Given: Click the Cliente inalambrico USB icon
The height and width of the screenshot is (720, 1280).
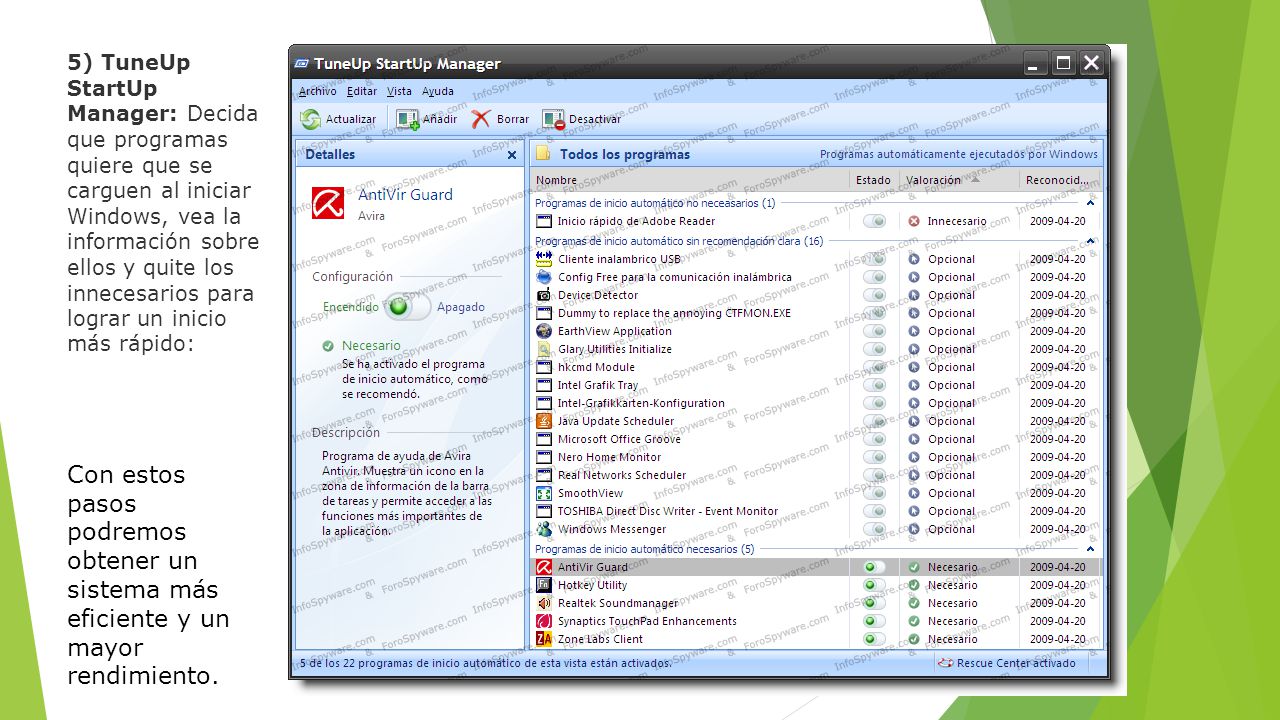Looking at the screenshot, I should [544, 259].
